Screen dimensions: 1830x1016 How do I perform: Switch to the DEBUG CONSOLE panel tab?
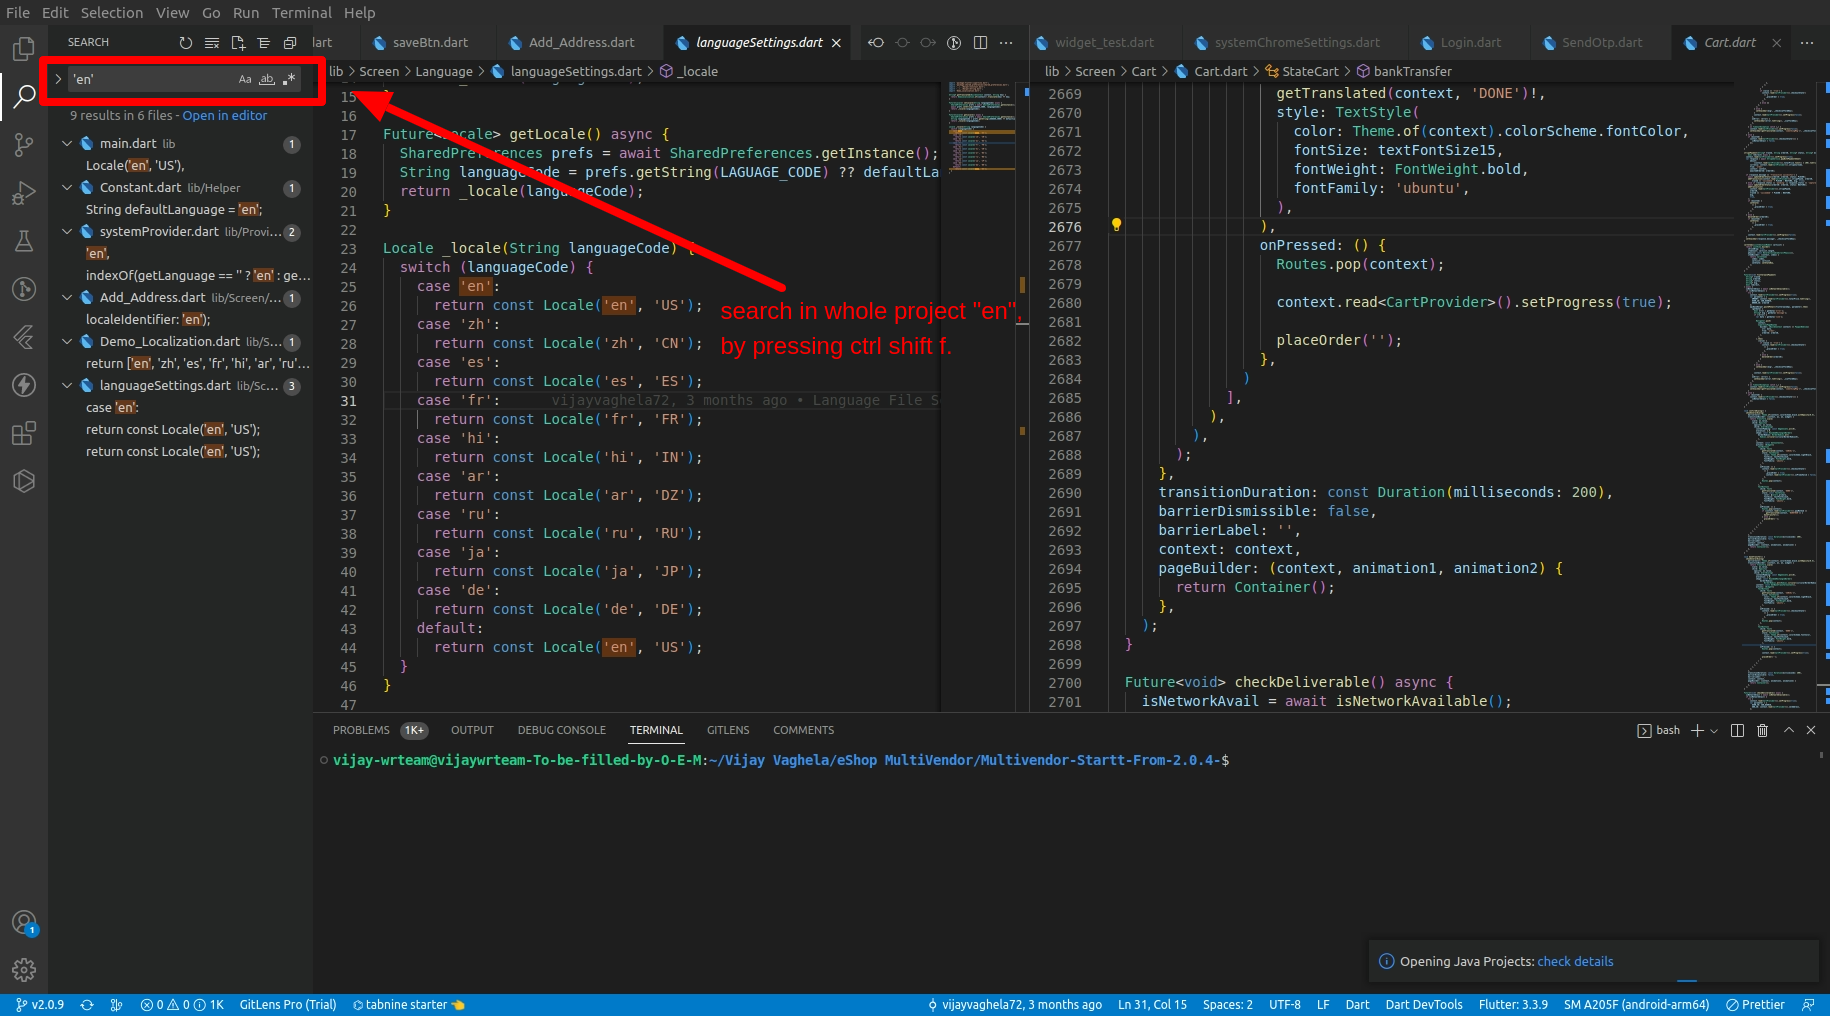561,730
